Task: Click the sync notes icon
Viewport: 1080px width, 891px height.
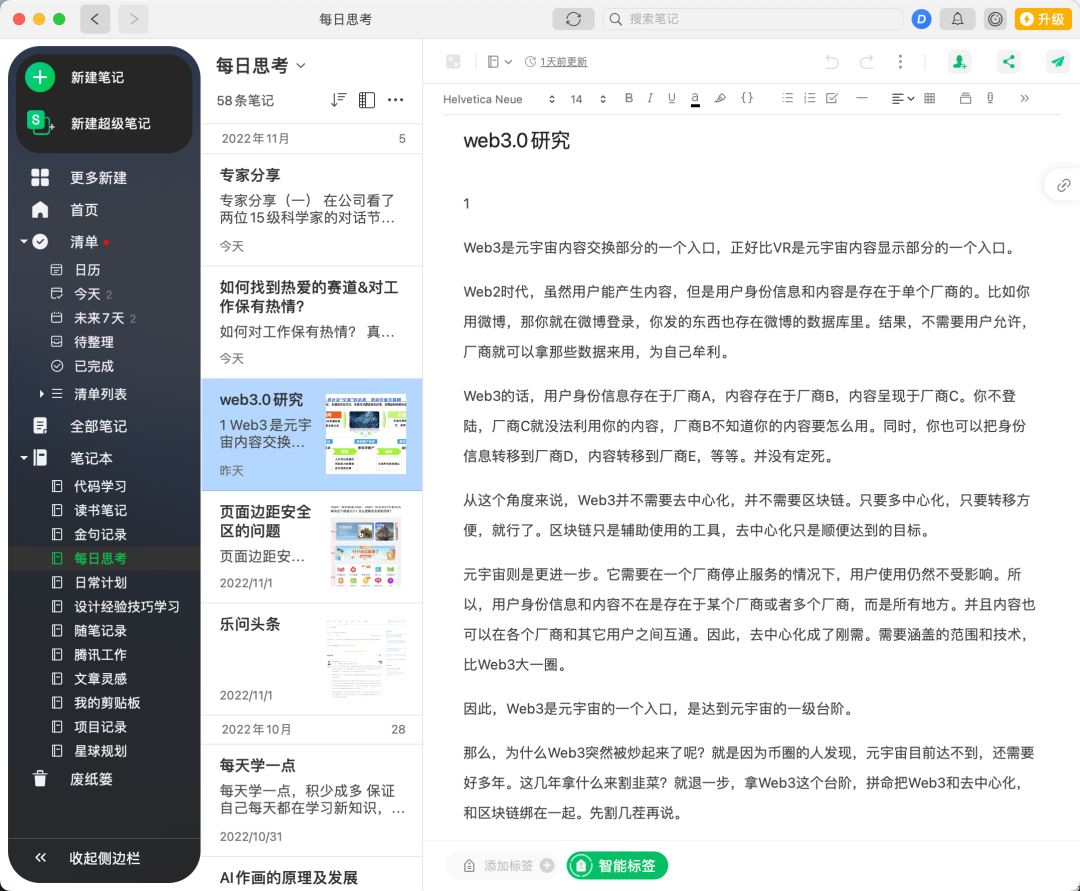Action: pyautogui.click(x=573, y=19)
